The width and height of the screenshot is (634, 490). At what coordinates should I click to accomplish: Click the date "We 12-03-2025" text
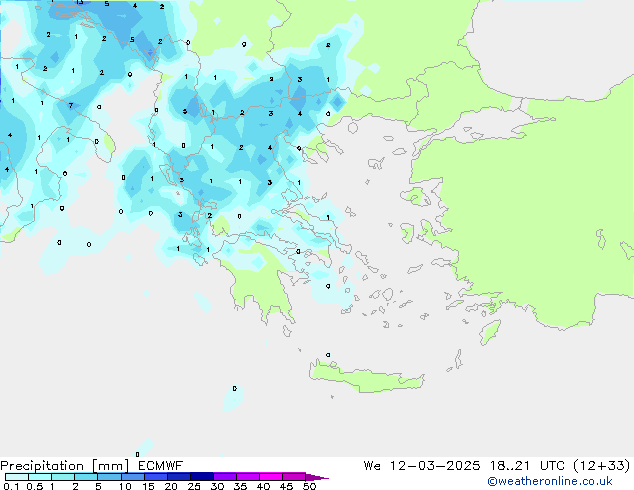(422, 466)
